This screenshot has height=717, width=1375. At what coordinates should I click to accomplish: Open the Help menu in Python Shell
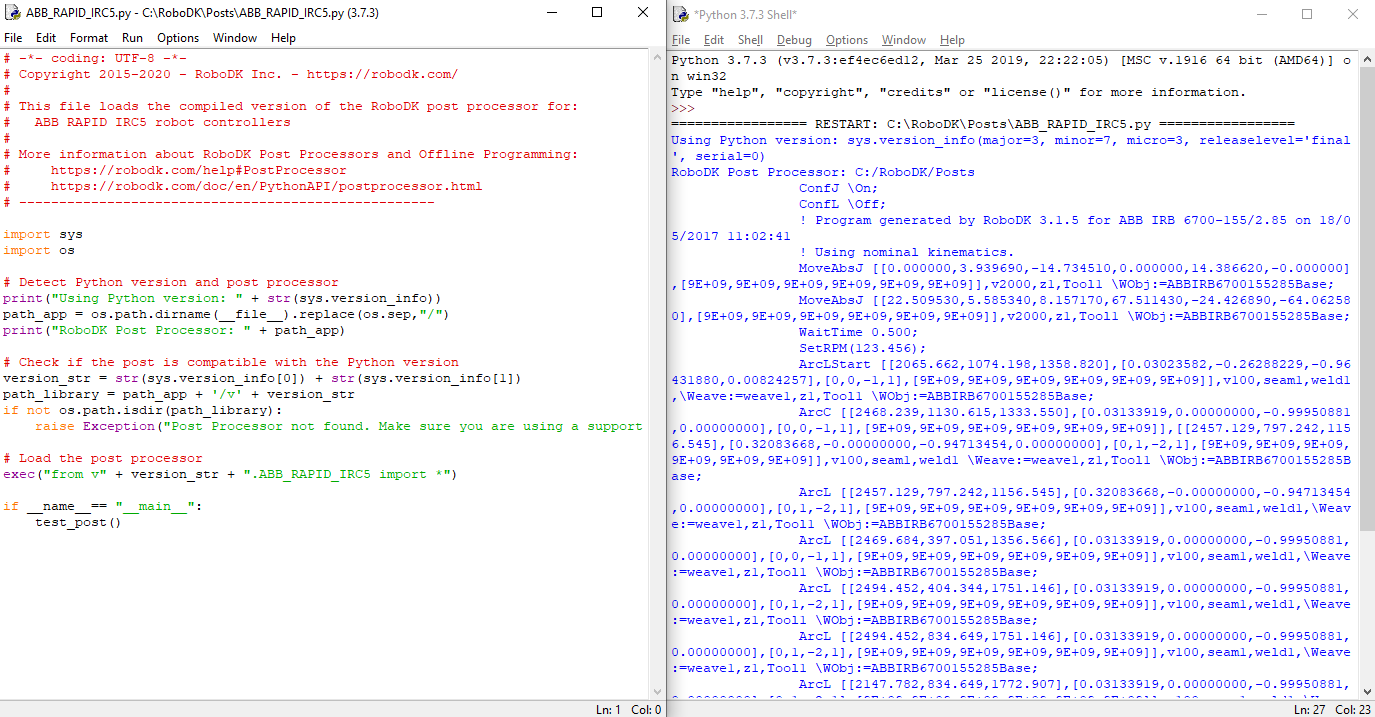pyautogui.click(x=952, y=40)
